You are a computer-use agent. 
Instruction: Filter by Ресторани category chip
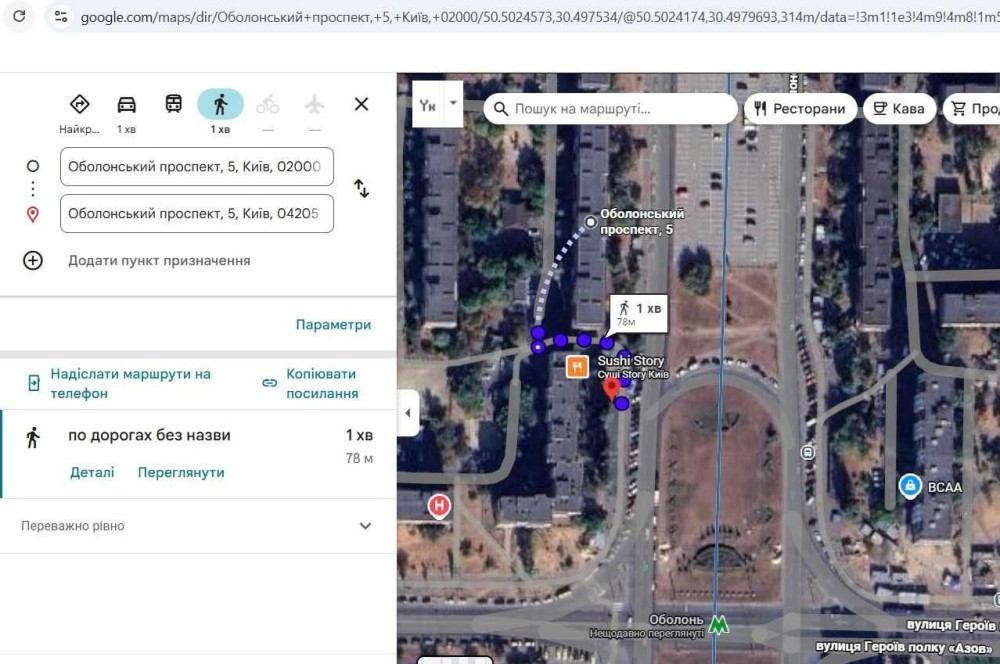[x=800, y=109]
